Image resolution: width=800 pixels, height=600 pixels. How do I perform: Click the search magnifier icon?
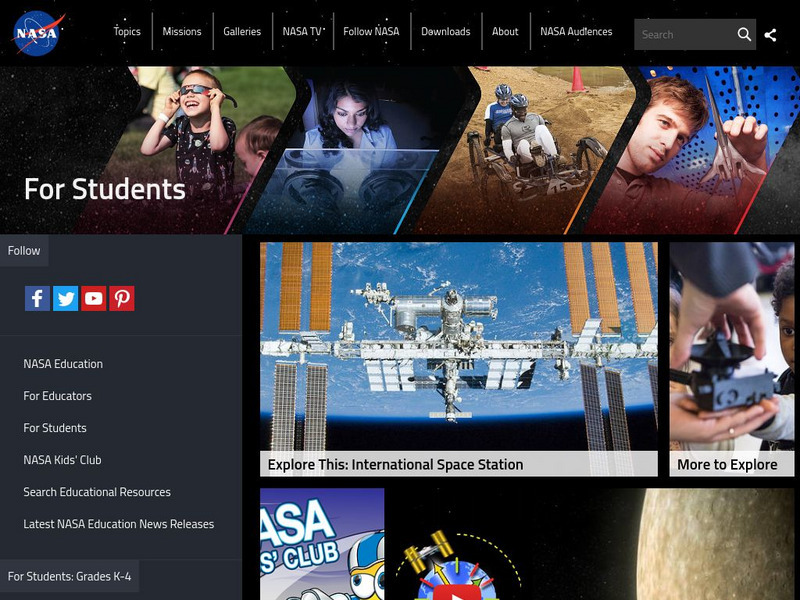(x=744, y=35)
